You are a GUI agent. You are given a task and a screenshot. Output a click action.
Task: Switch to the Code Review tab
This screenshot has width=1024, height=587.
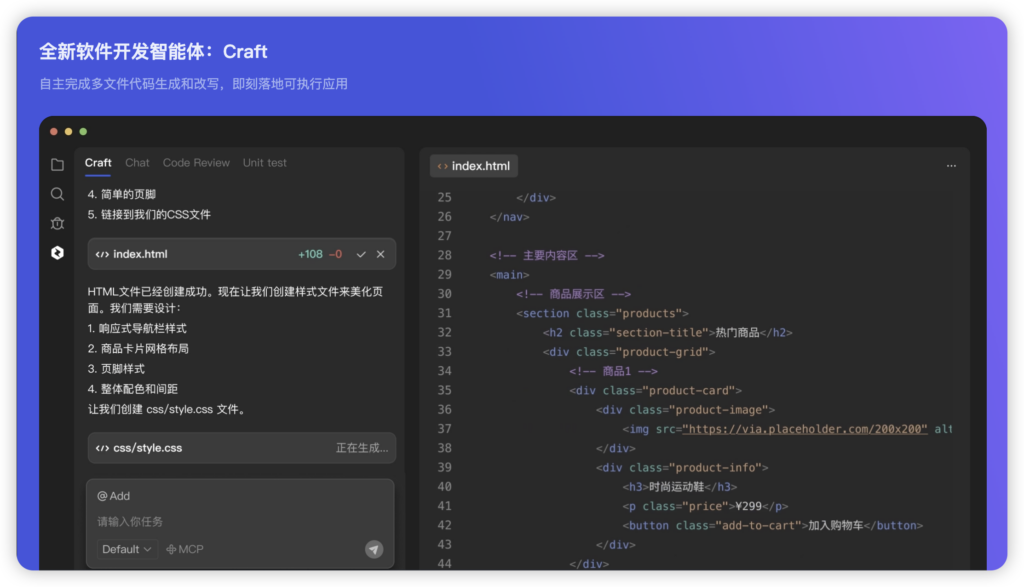(196, 163)
